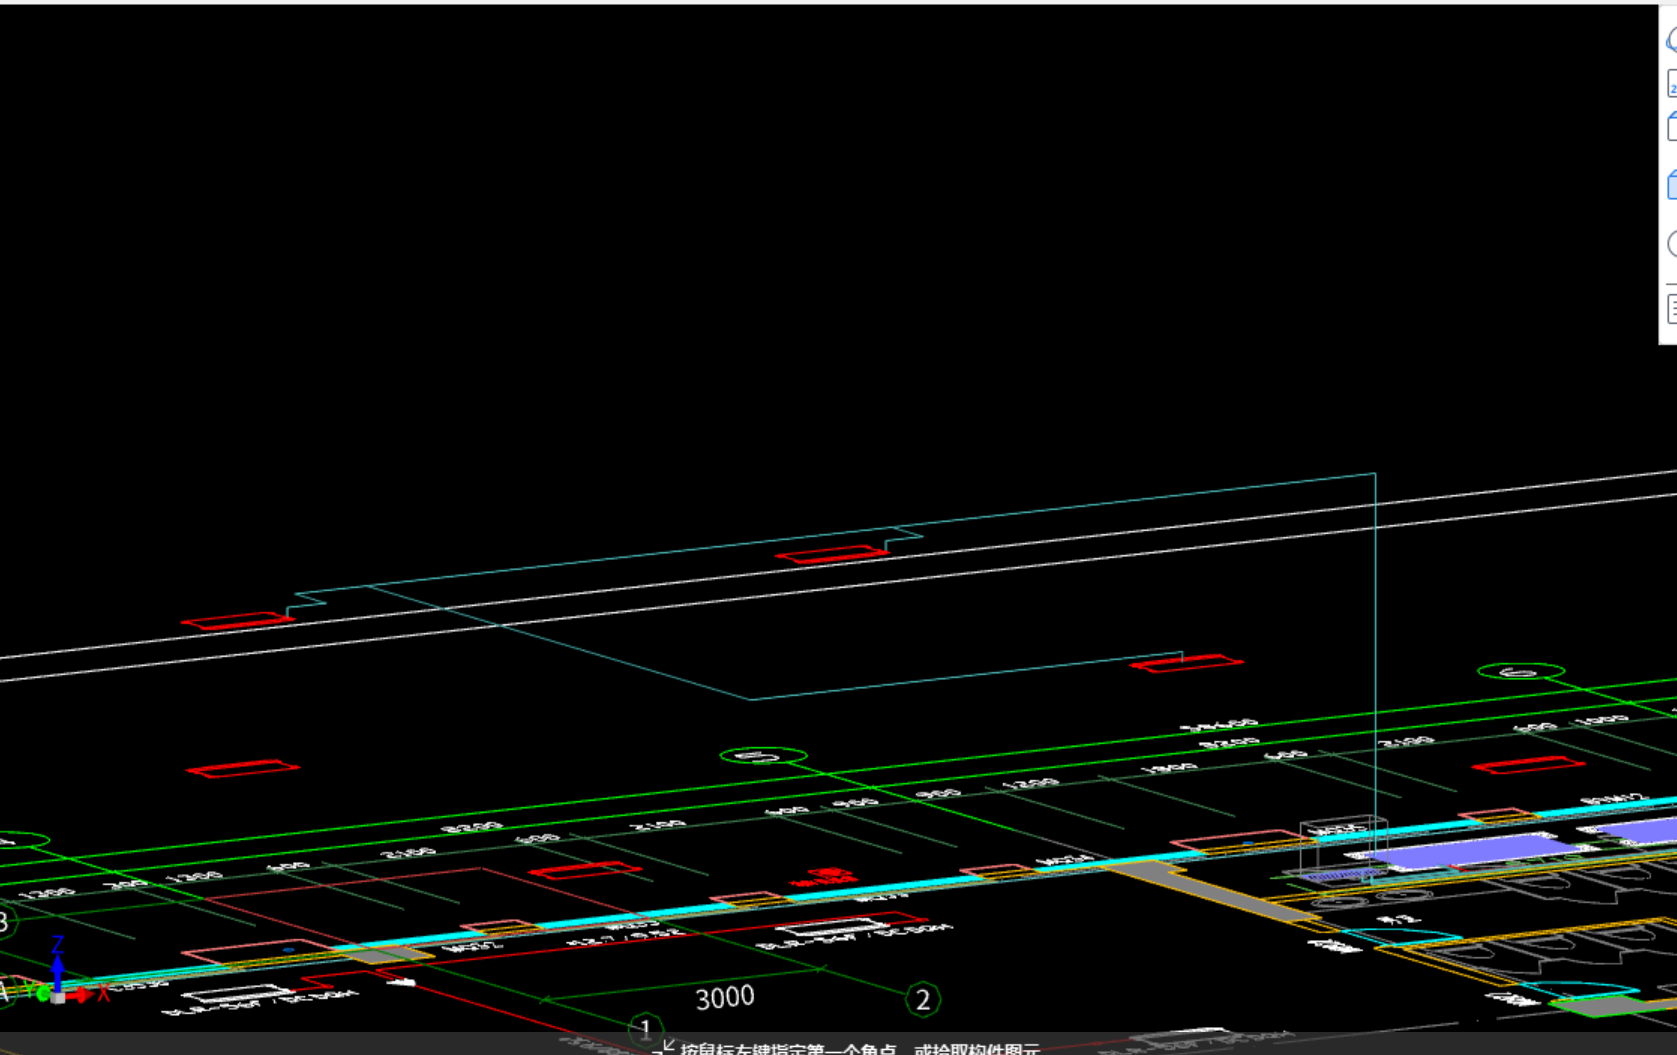This screenshot has width=1677, height=1055.
Task: Click the green Y axis ball of the gizmo
Action: (x=41, y=992)
